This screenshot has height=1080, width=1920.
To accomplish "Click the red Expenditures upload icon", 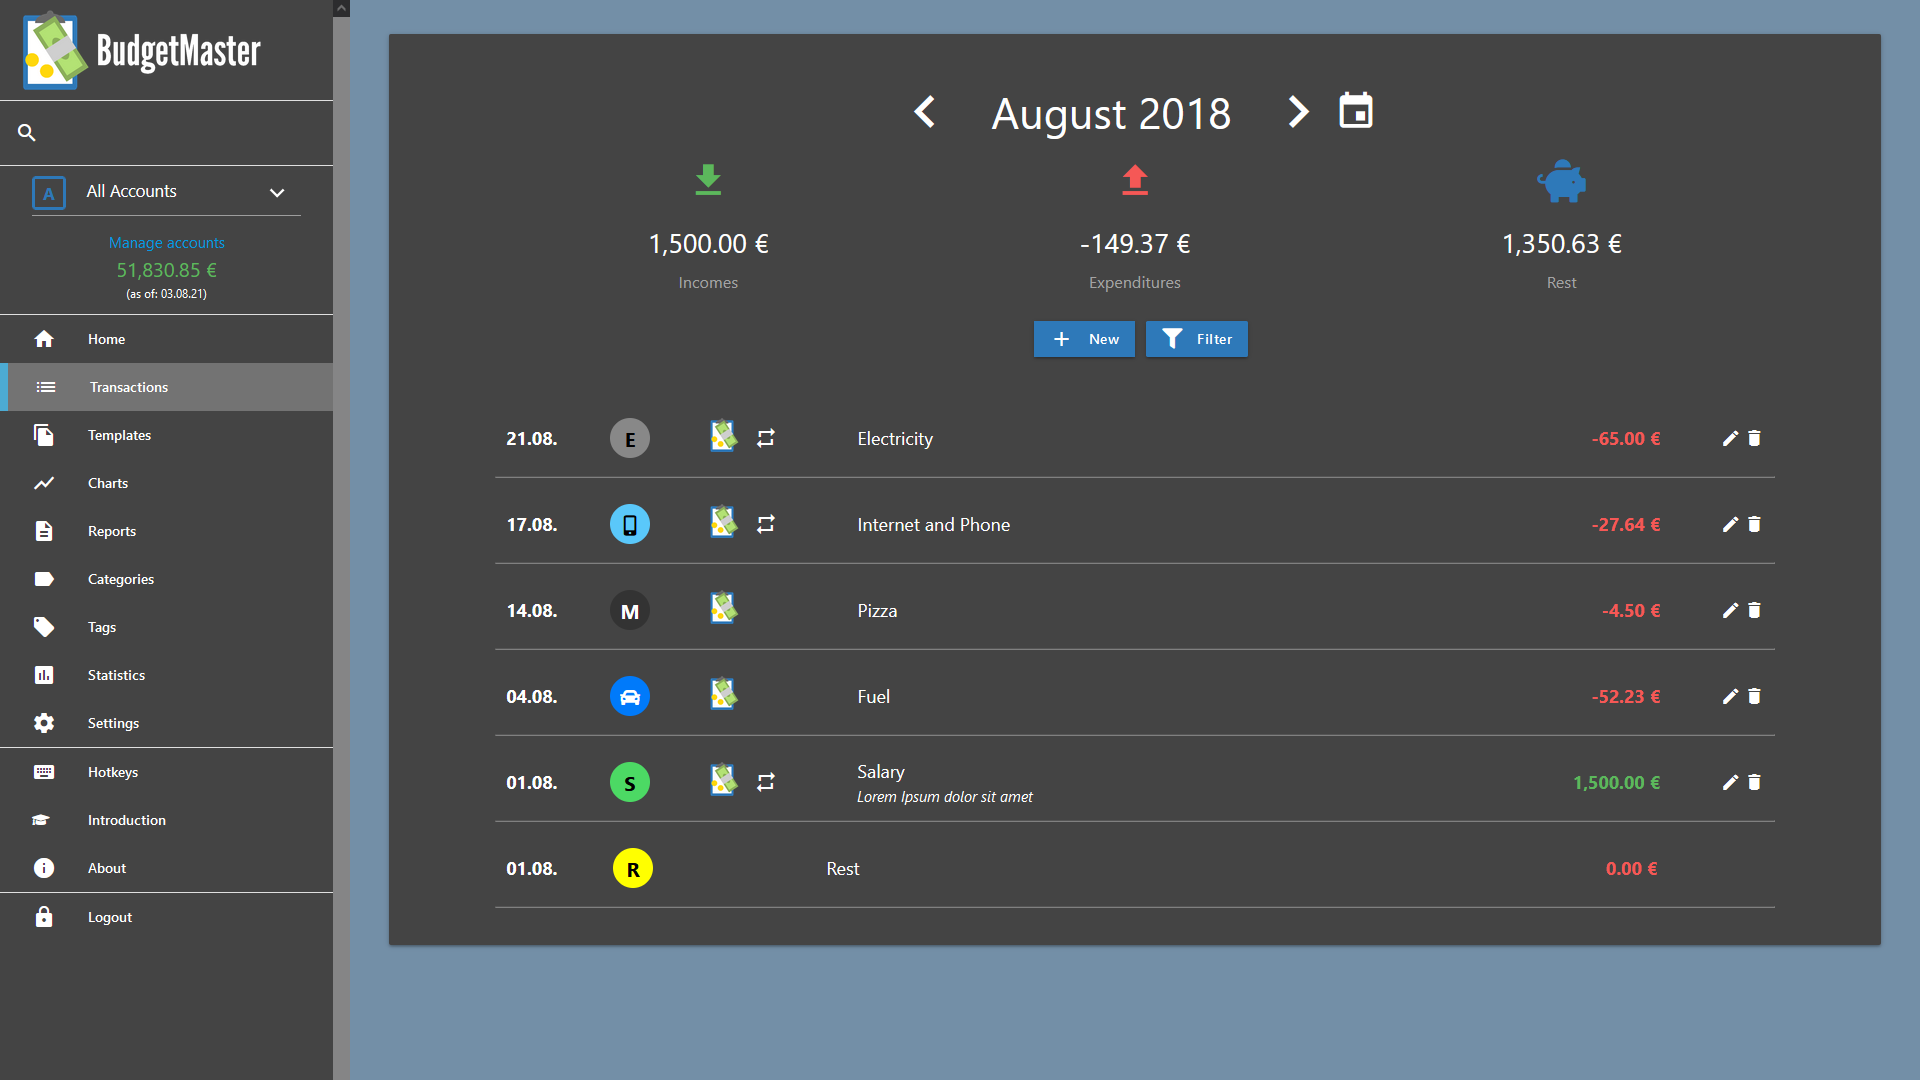I will coord(1135,180).
